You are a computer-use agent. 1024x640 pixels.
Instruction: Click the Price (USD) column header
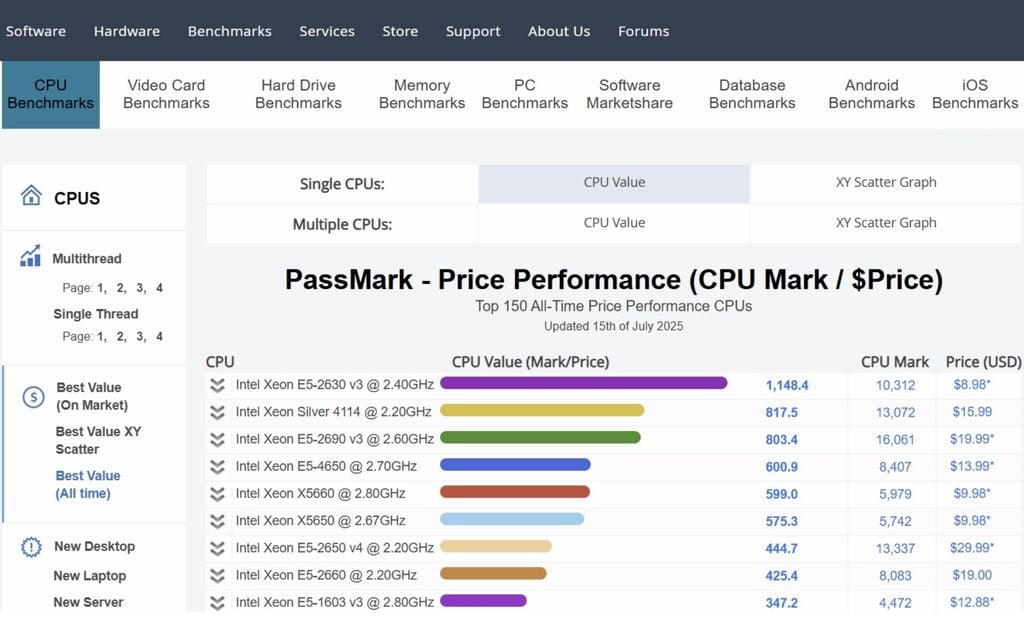pyautogui.click(x=984, y=362)
